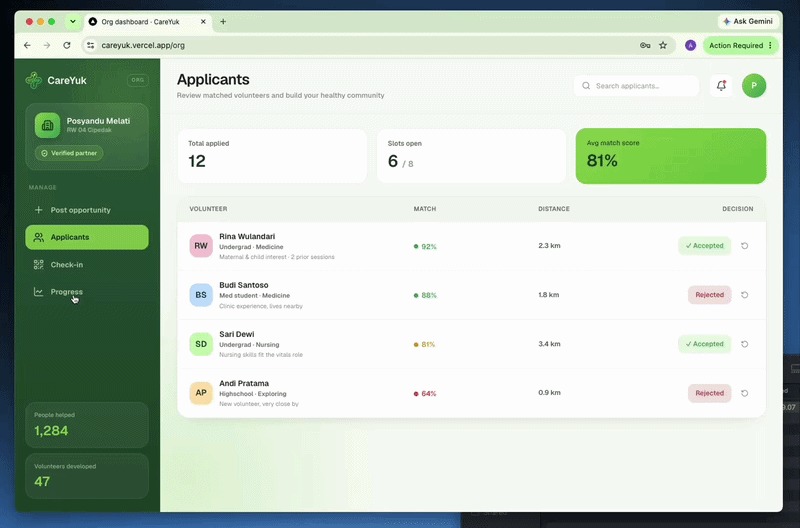The image size is (800, 528).
Task: Open the password key icon in address bar
Action: tap(645, 45)
